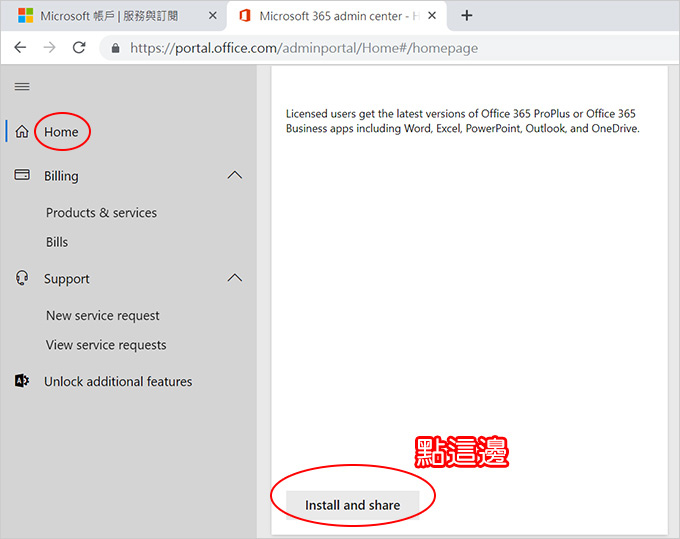
Task: Collapse the Support section chevron
Action: 235,278
